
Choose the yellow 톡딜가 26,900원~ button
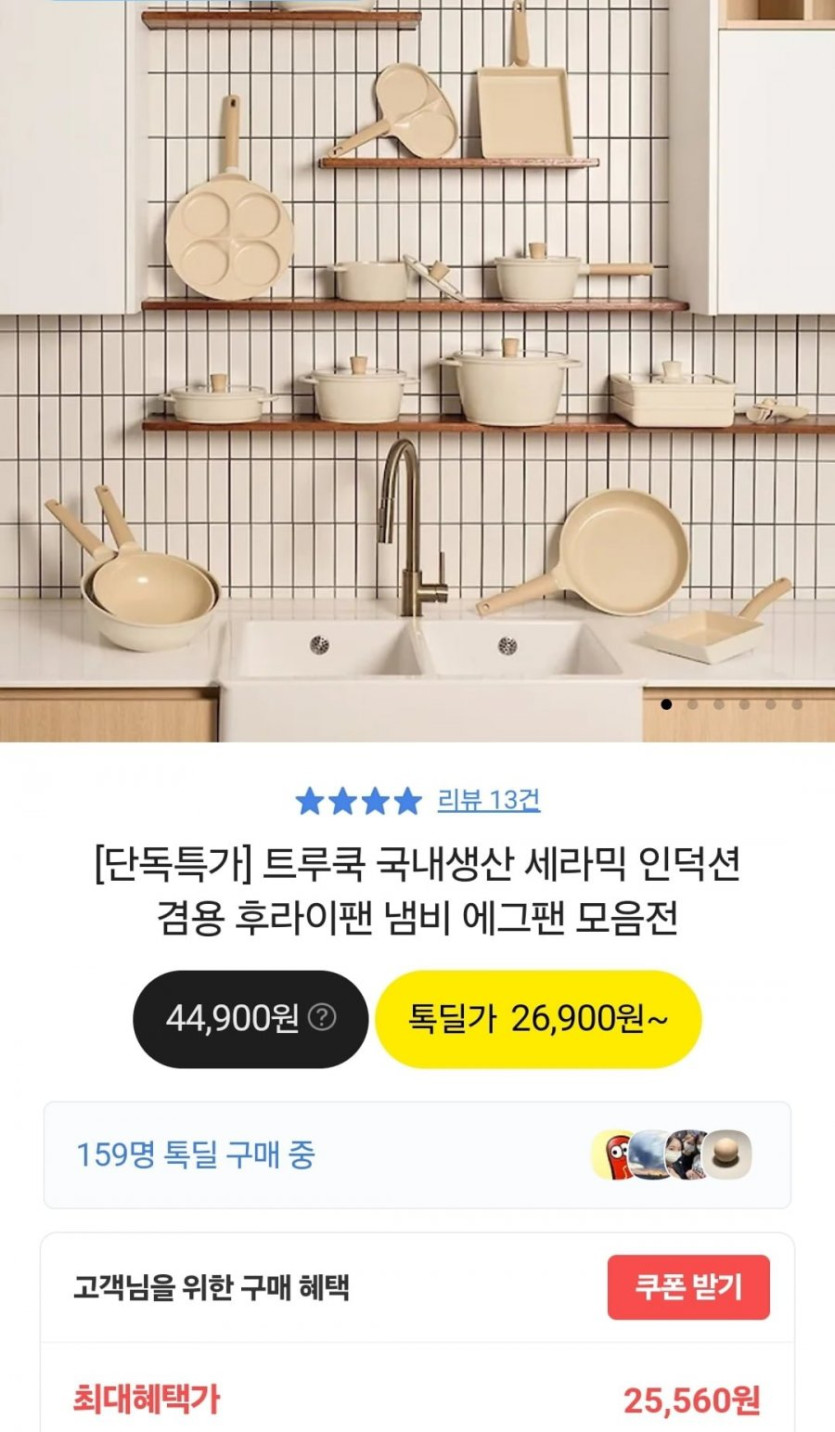click(x=538, y=1018)
